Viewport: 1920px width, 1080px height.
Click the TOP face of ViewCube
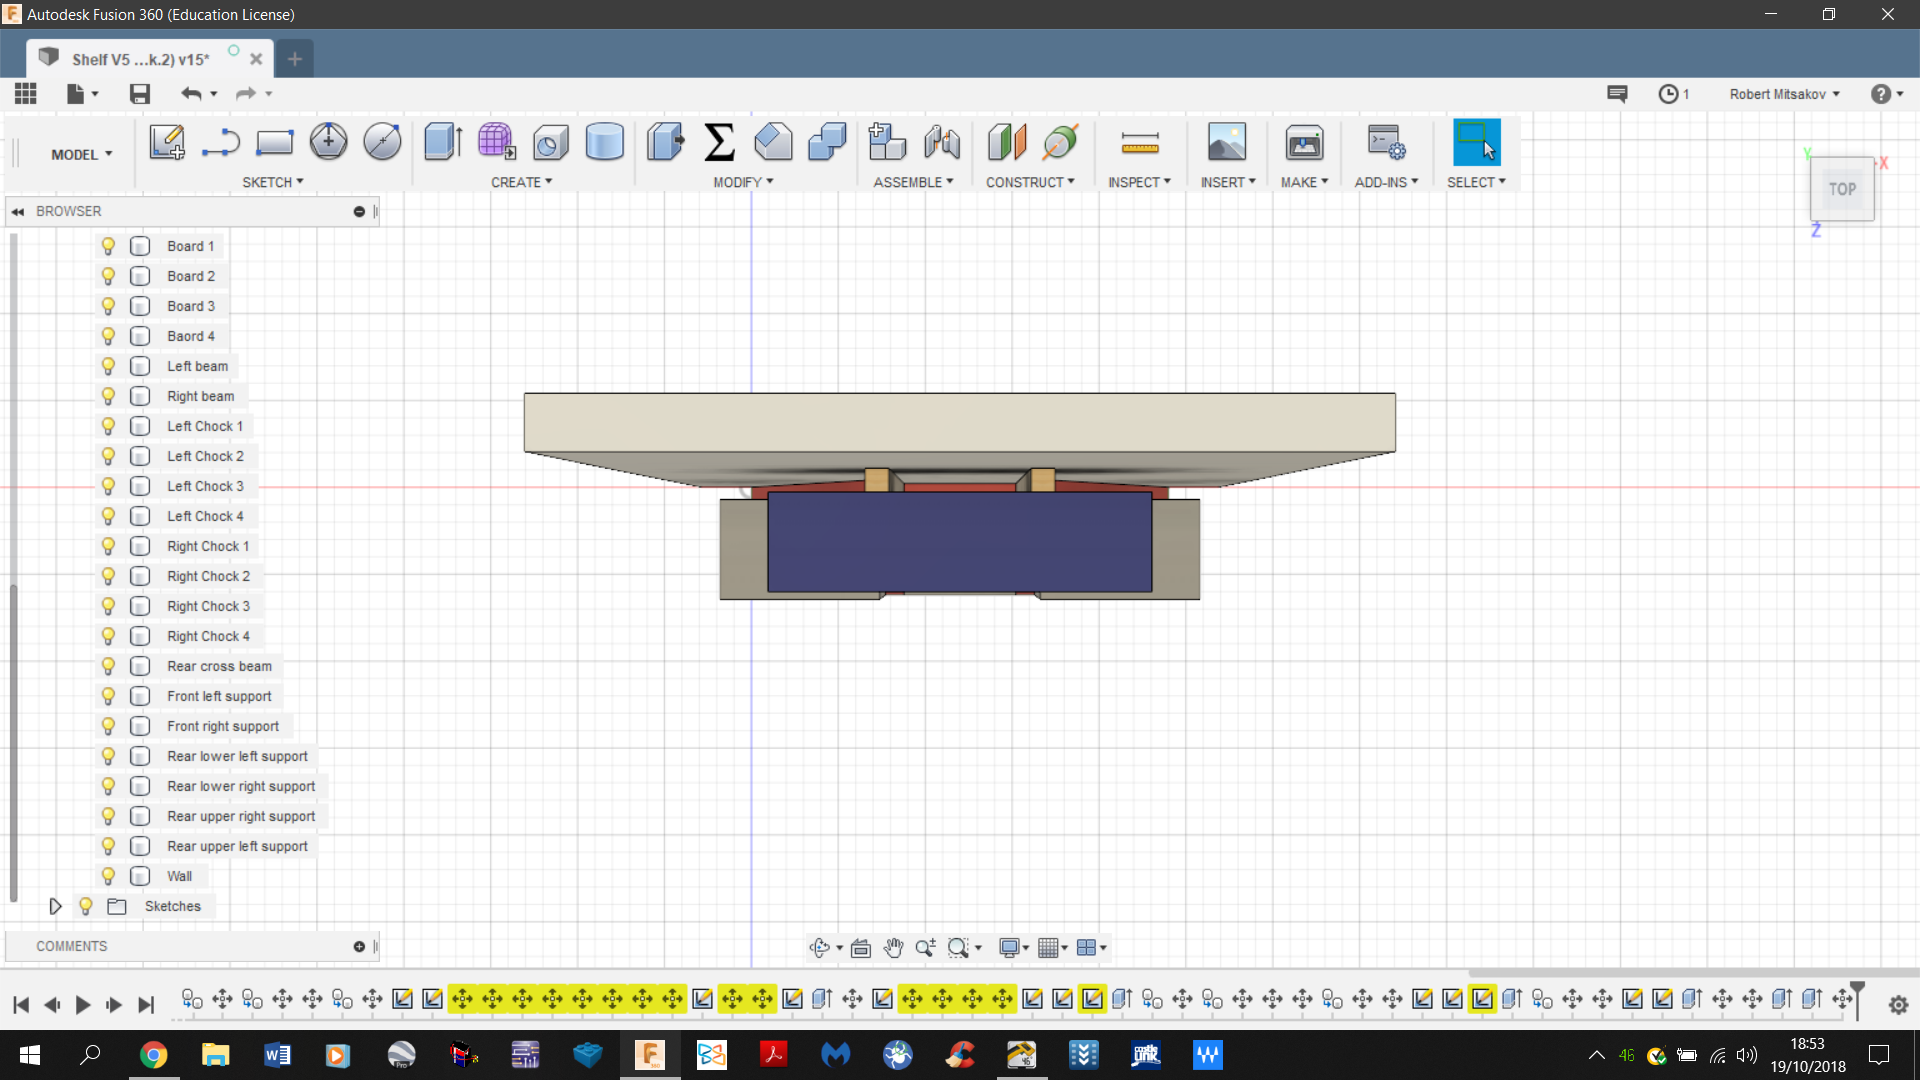coord(1842,188)
